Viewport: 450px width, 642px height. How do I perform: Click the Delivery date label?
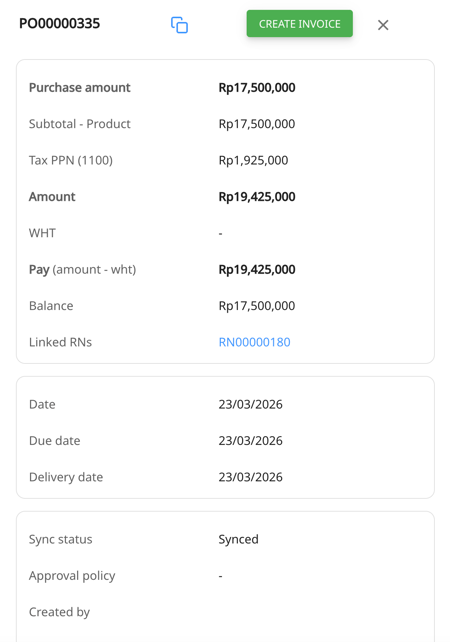point(66,477)
